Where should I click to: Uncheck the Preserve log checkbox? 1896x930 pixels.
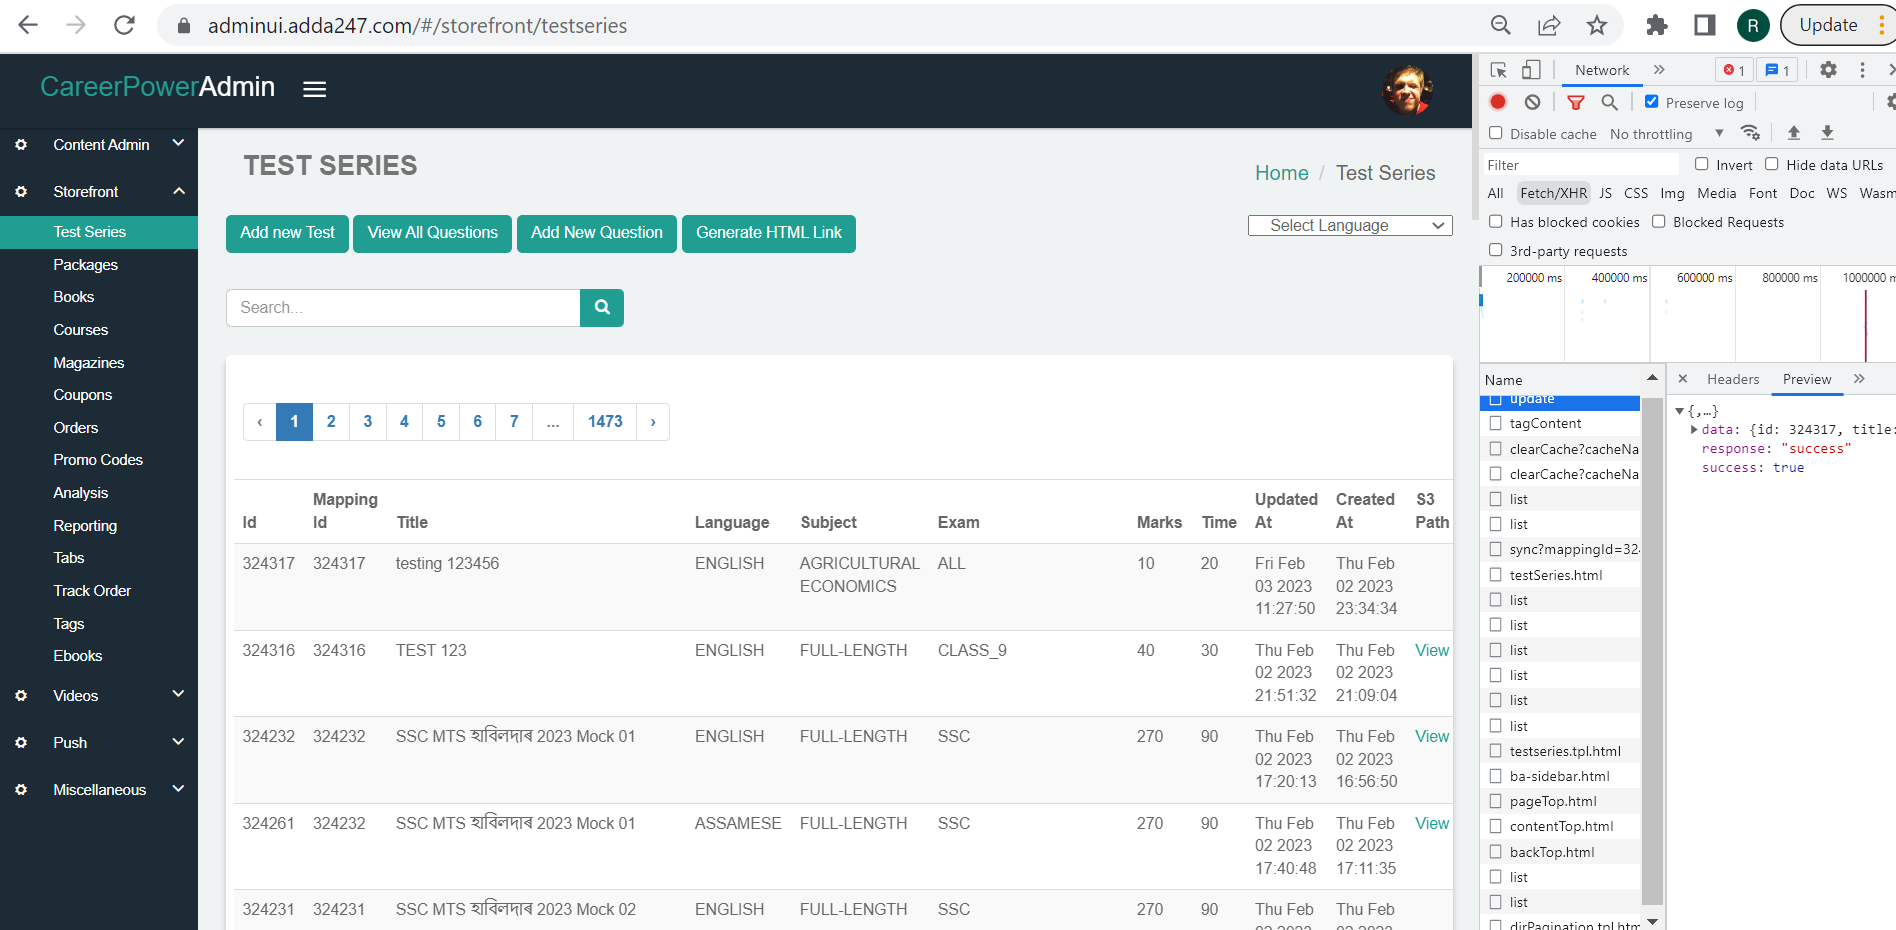coord(1652,102)
